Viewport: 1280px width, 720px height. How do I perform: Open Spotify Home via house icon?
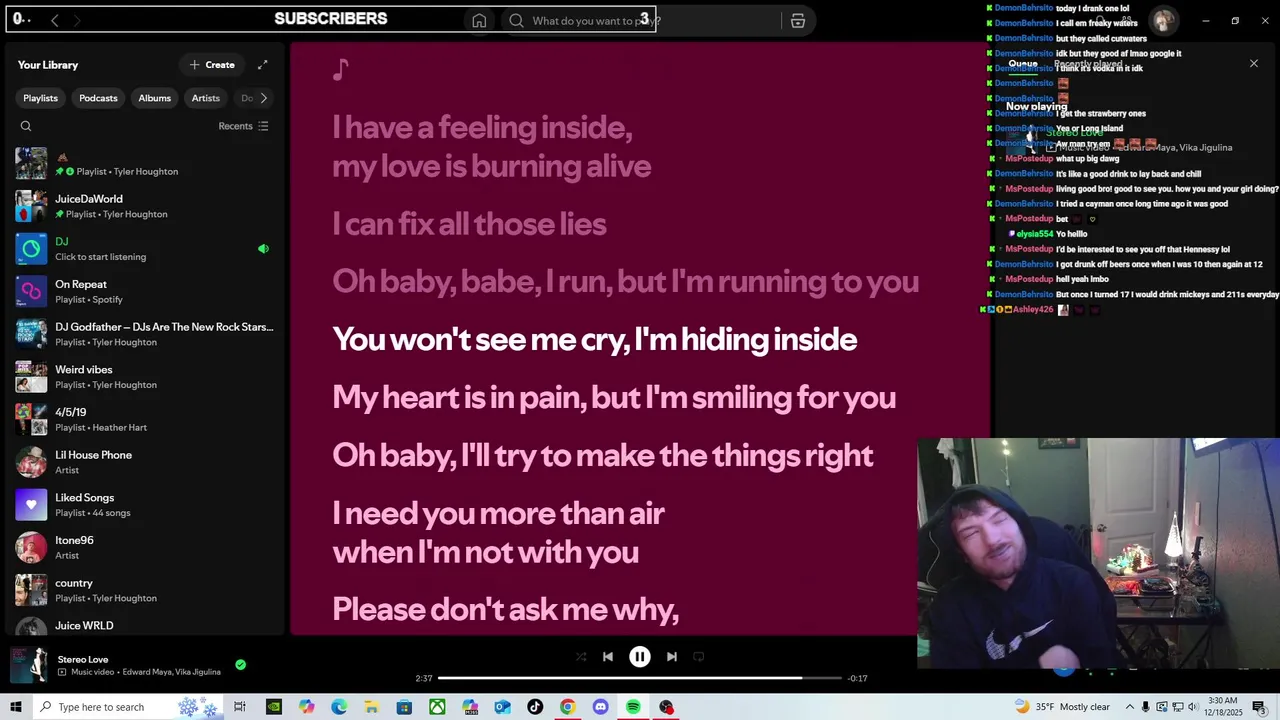[479, 21]
